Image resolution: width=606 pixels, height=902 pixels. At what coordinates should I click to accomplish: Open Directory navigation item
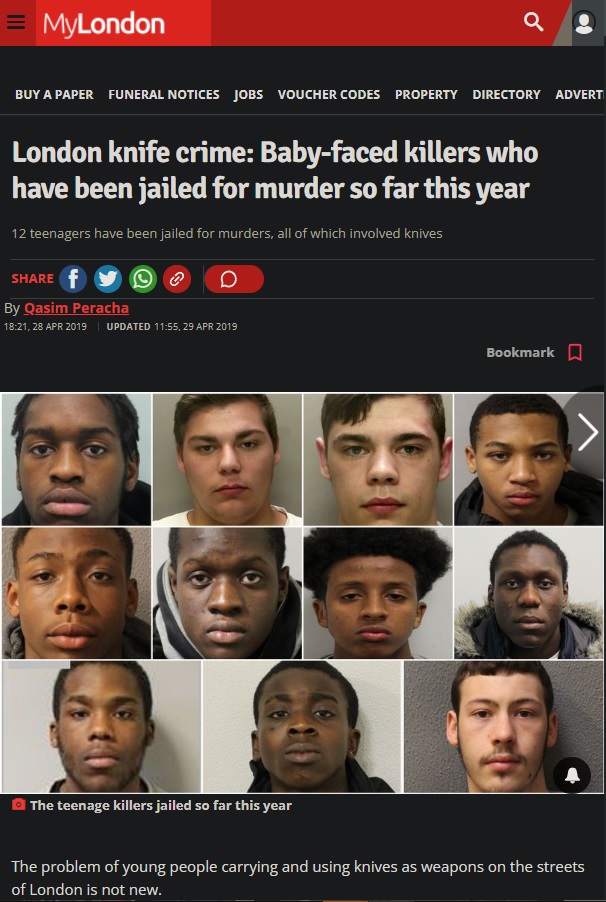506,94
